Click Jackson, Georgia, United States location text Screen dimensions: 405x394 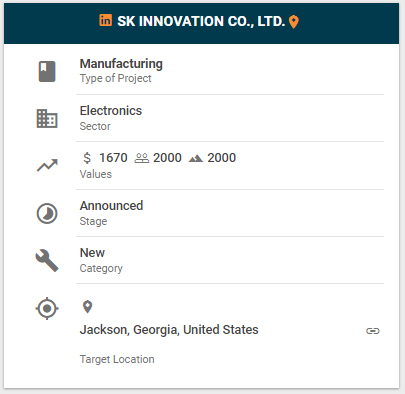point(169,330)
